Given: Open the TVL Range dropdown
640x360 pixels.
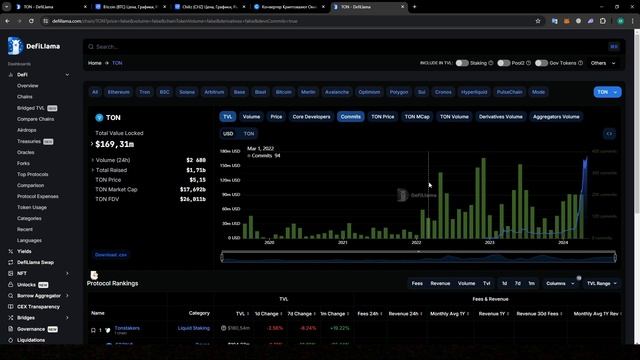Looking at the screenshot, I should (602, 283).
